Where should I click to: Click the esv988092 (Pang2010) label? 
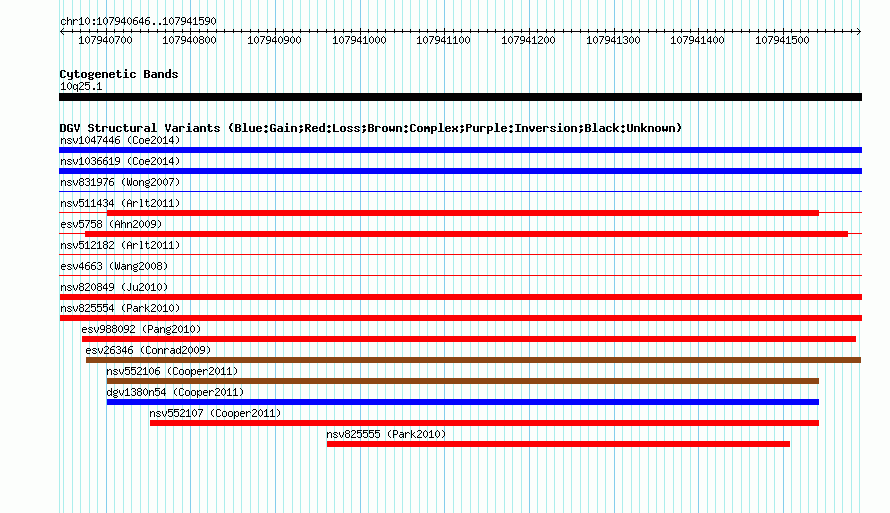[x=141, y=329]
